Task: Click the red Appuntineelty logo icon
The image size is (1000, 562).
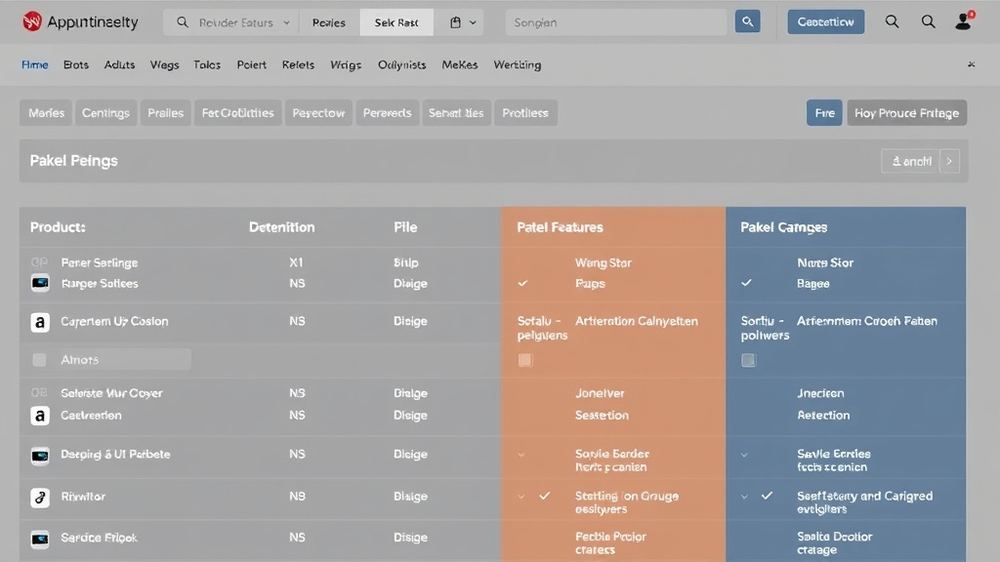Action: 32,22
